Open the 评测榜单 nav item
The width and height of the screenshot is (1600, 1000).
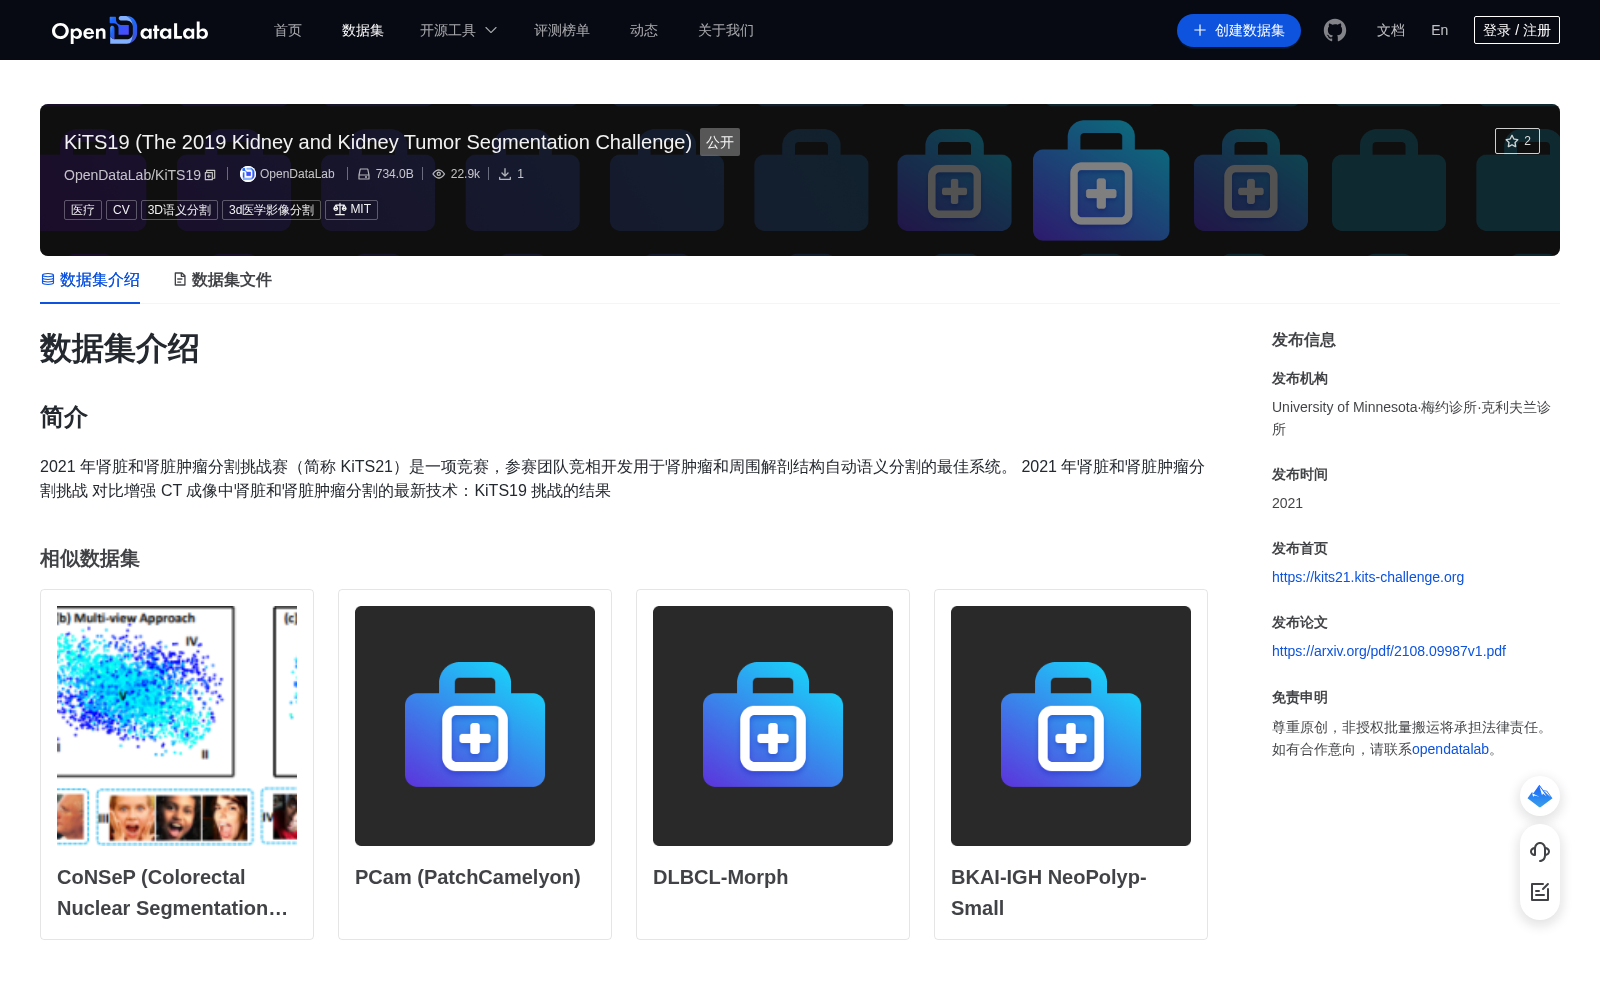pos(562,30)
